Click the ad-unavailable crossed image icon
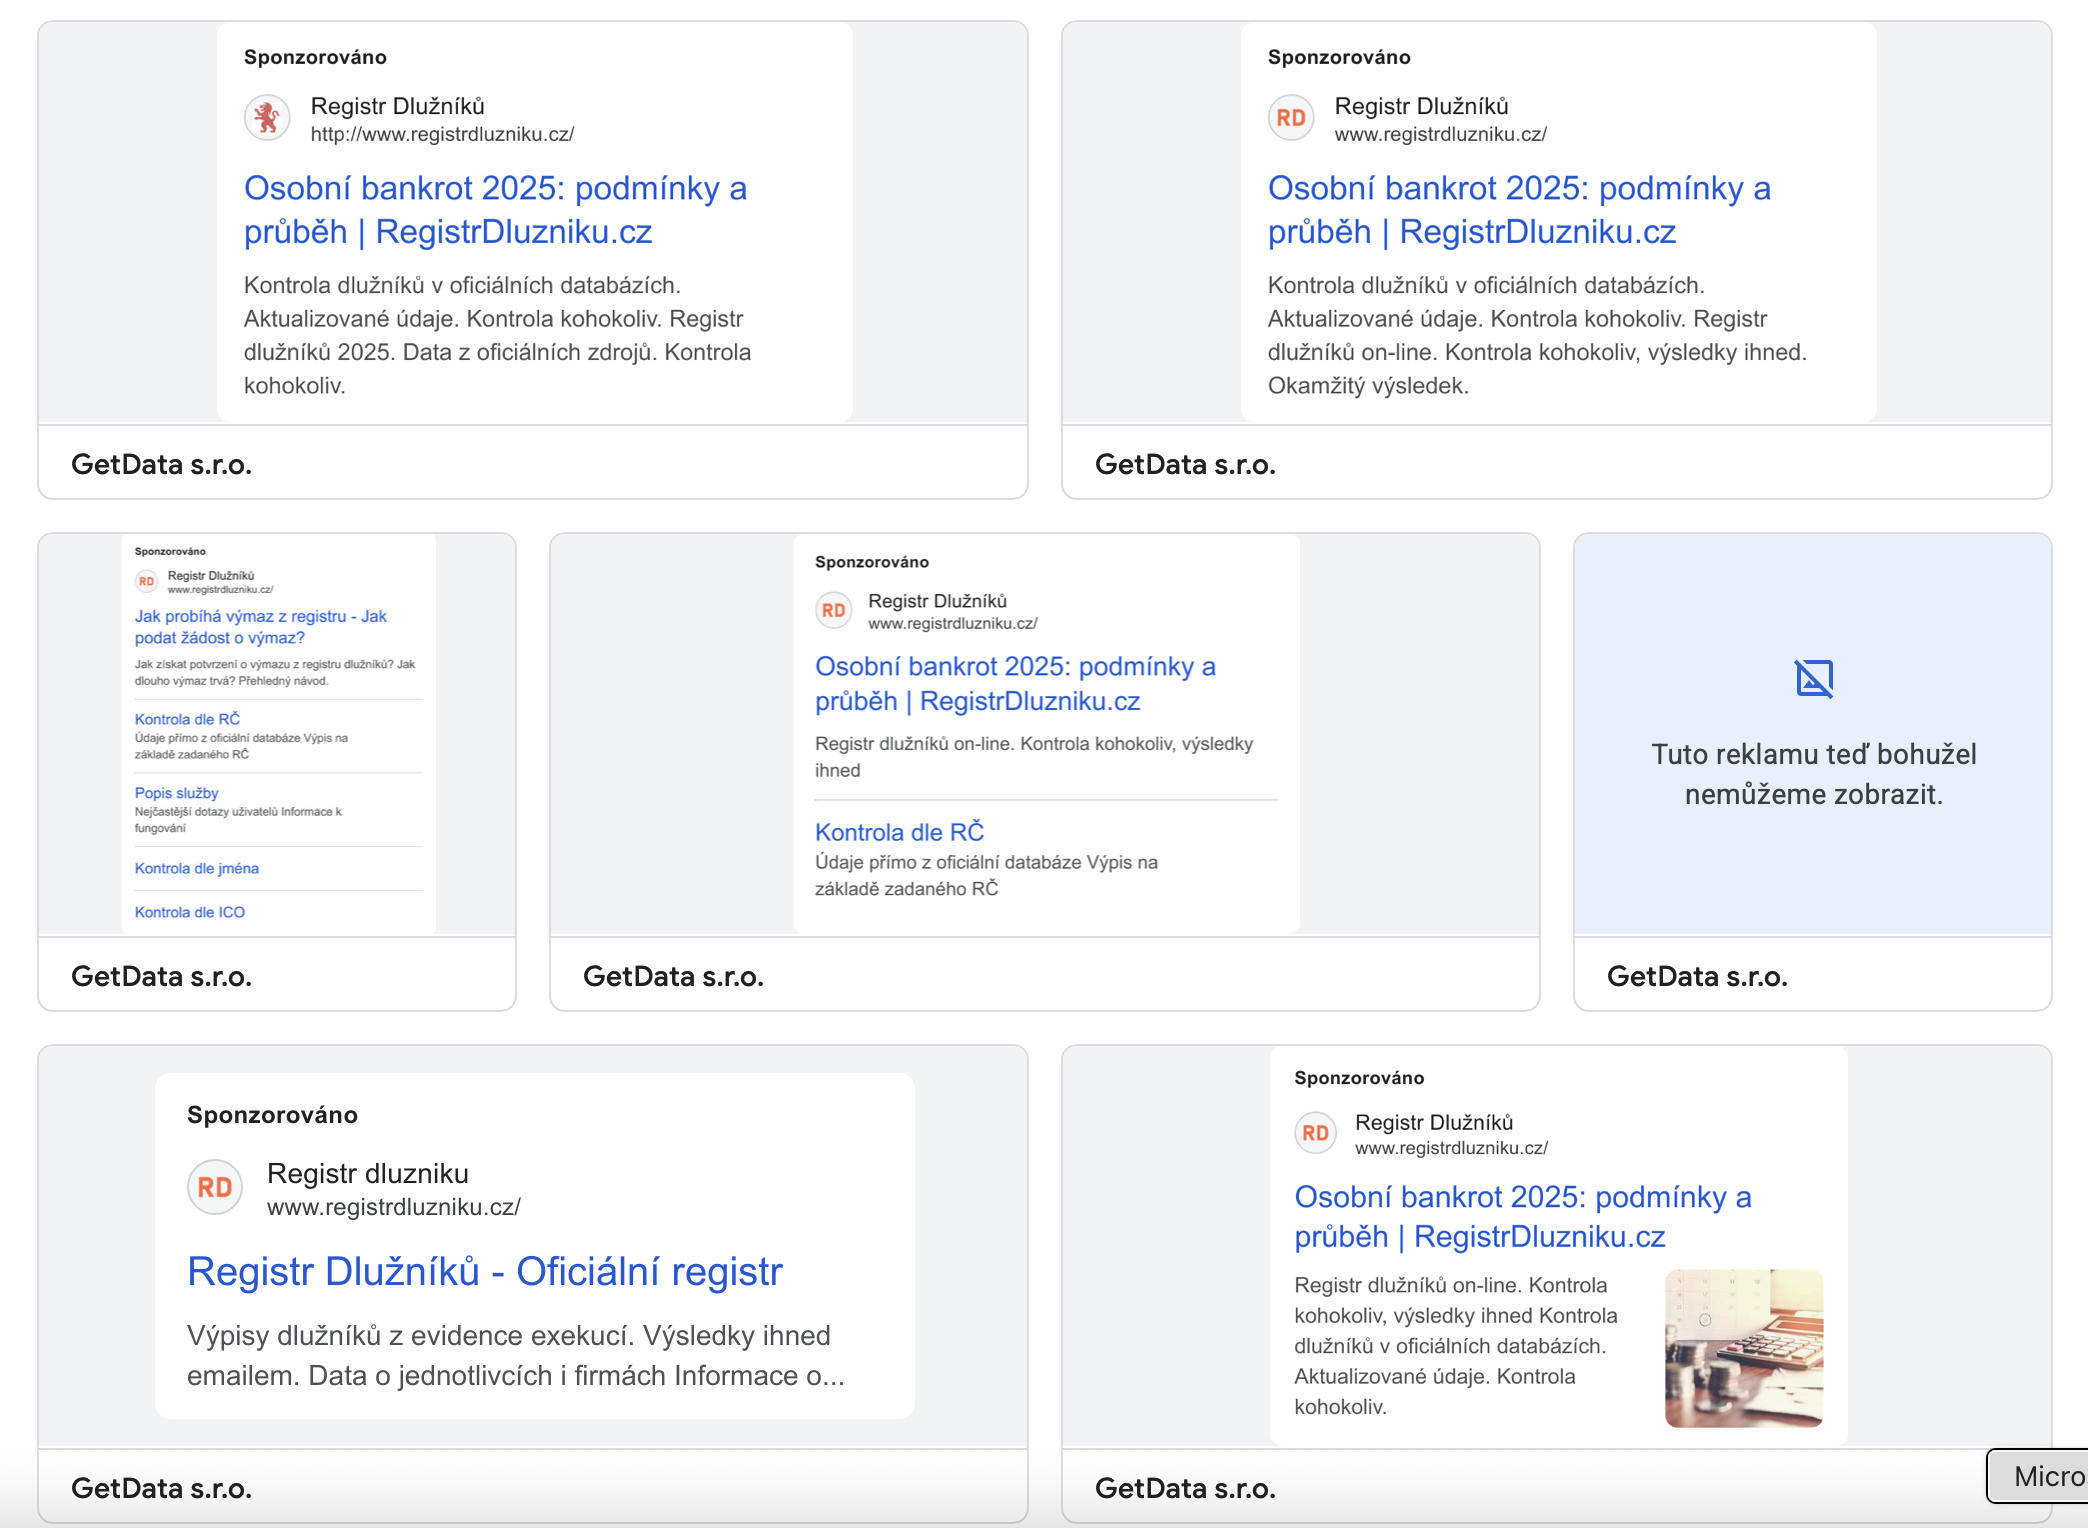The width and height of the screenshot is (2088, 1528). click(1814, 678)
